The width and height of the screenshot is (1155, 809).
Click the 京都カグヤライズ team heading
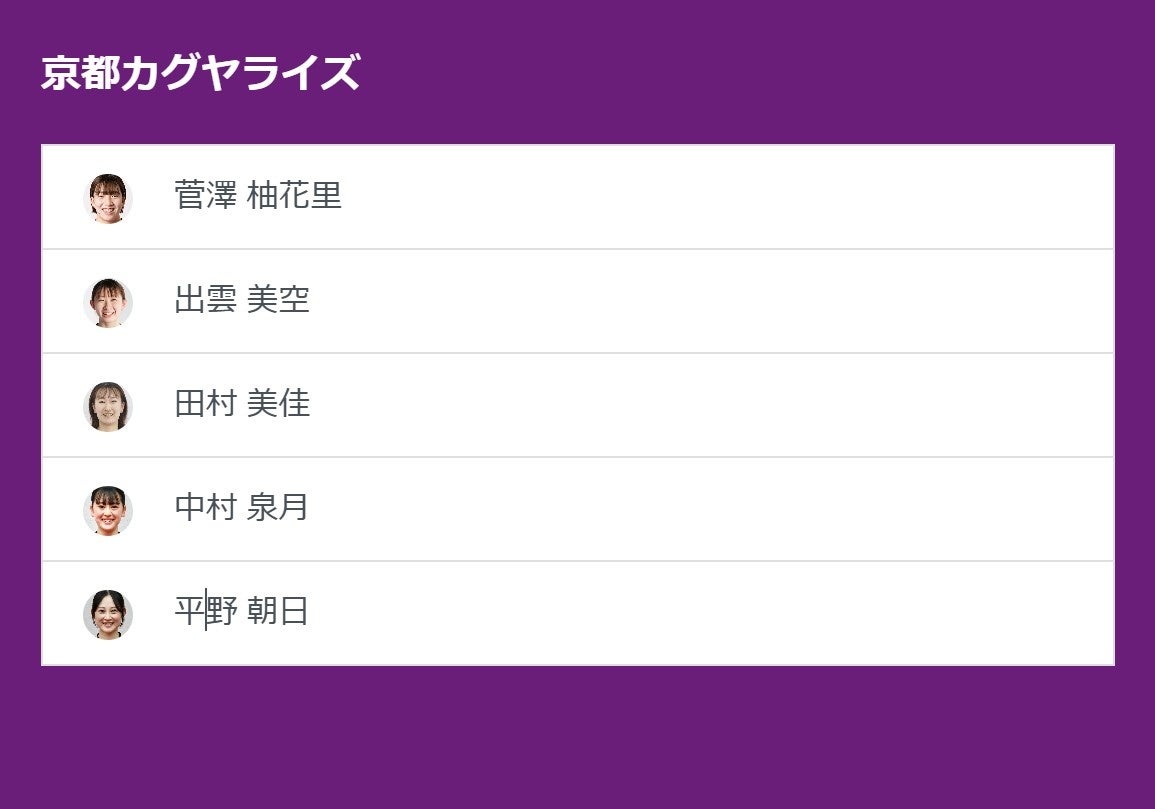(200, 73)
